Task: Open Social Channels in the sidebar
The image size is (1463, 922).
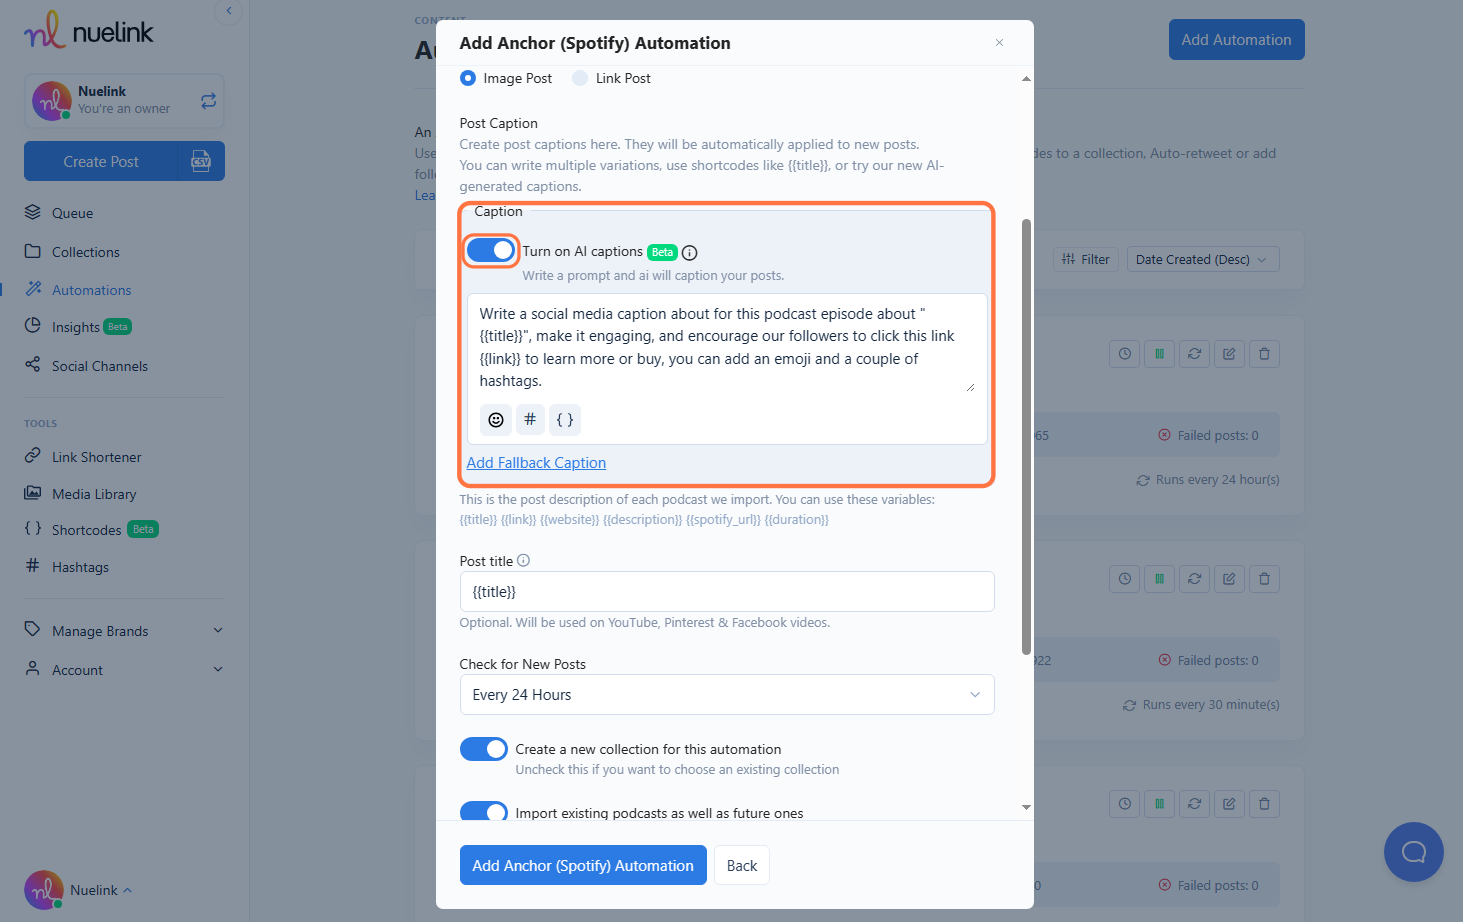Action: (99, 366)
